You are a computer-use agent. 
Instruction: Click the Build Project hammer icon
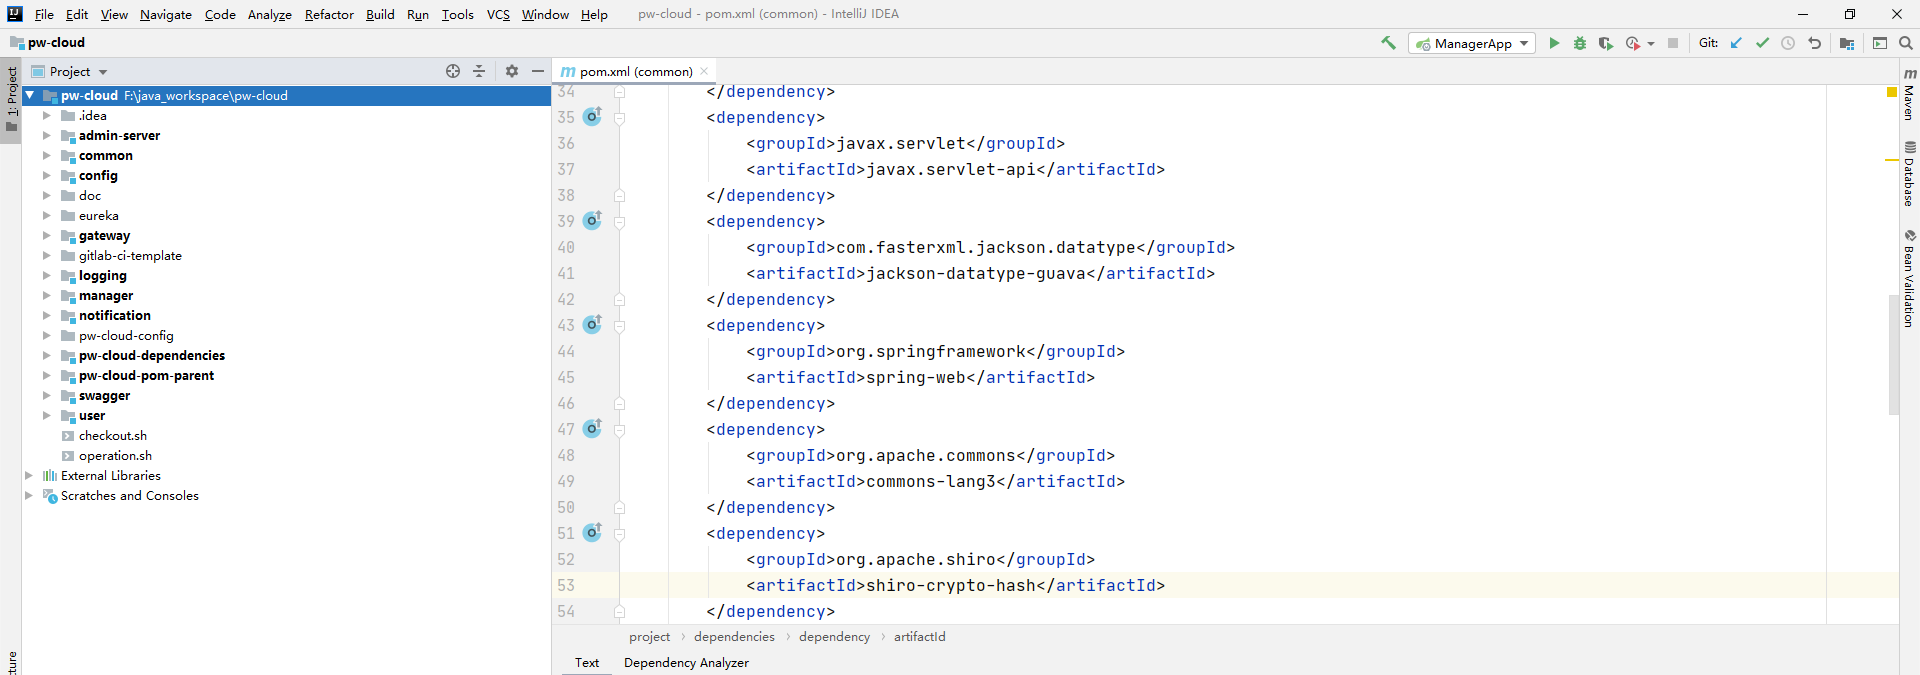pyautogui.click(x=1388, y=43)
